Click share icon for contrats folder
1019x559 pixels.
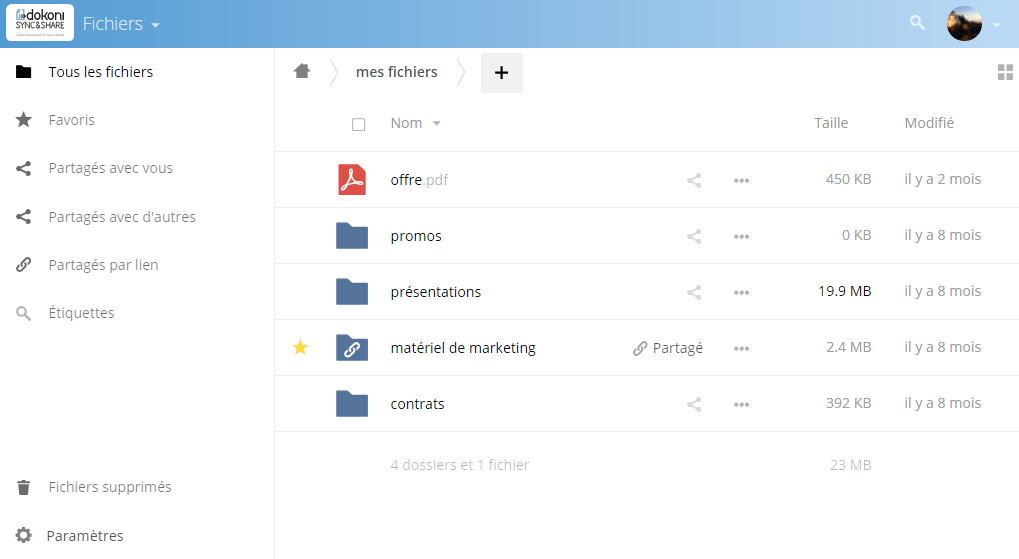click(694, 405)
